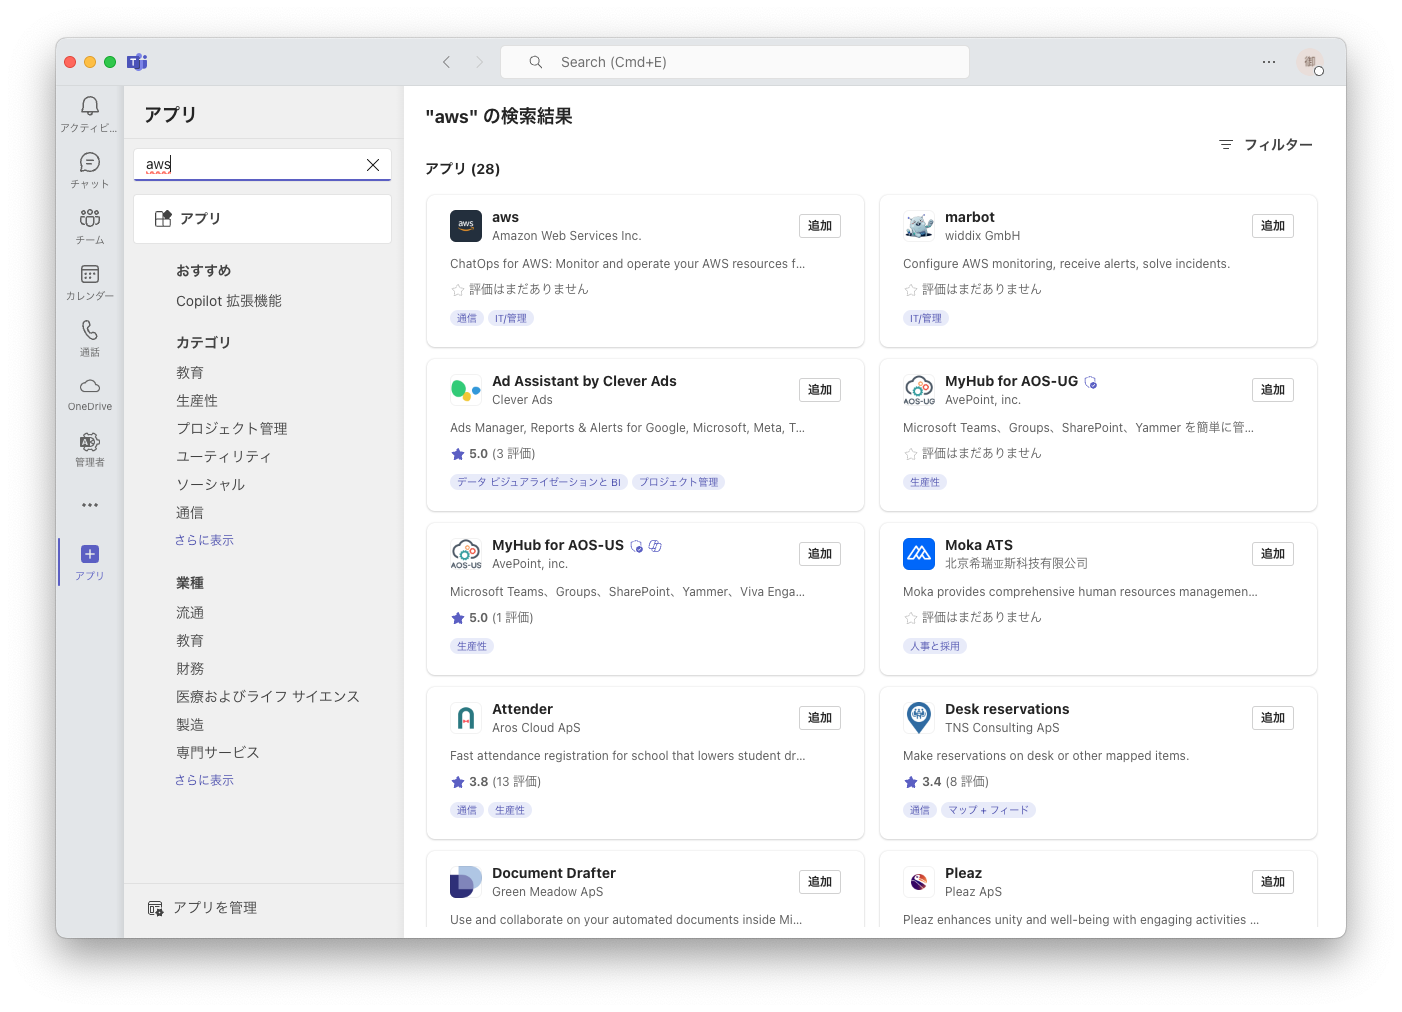
Task: Add MyHub for AOS-UG with 追加
Action: [x=1273, y=390]
